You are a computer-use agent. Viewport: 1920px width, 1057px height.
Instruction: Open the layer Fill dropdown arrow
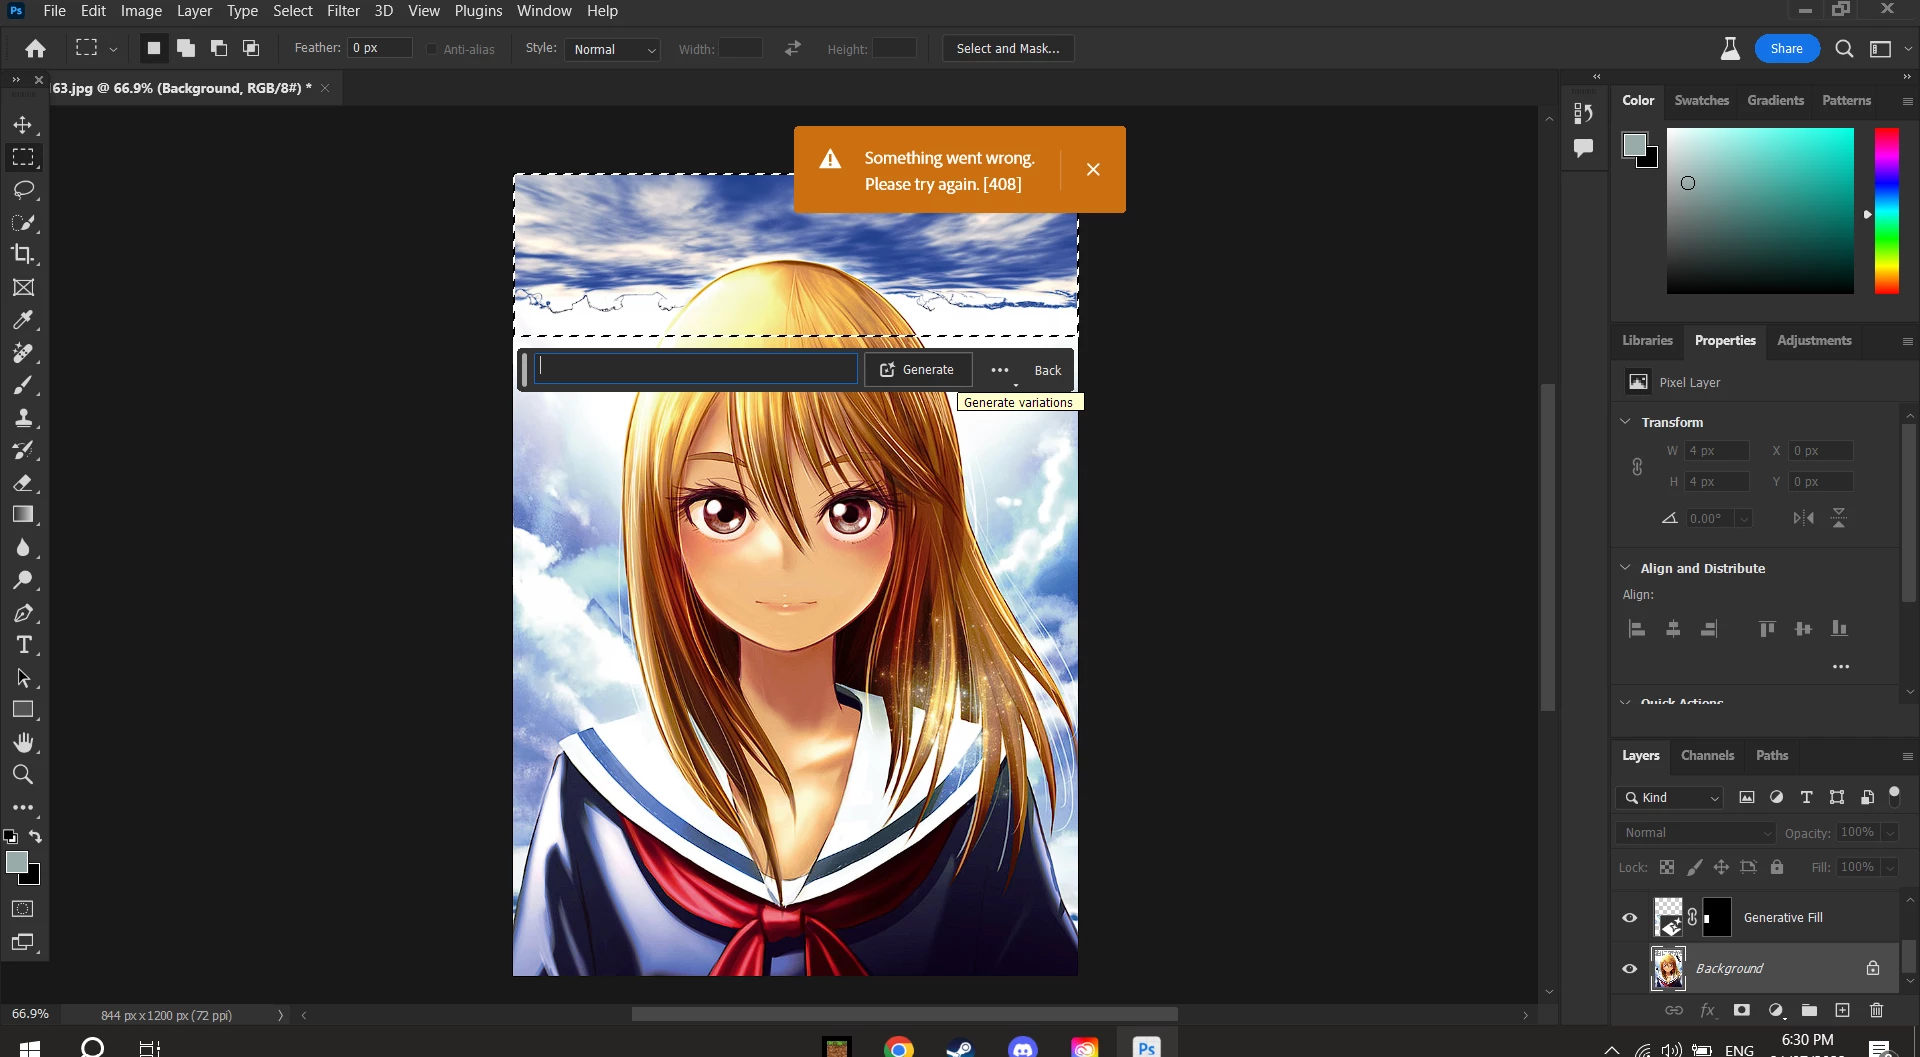coord(1890,867)
